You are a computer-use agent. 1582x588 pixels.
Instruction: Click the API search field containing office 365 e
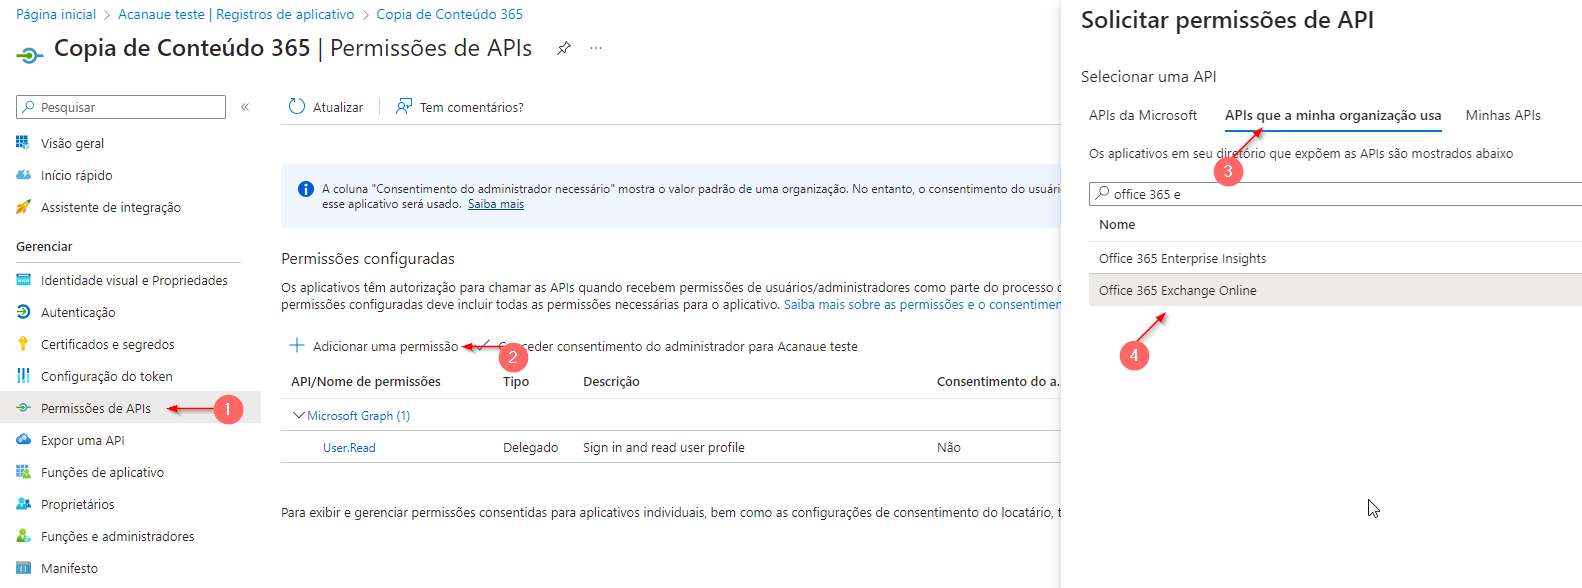pyautogui.click(x=1335, y=194)
